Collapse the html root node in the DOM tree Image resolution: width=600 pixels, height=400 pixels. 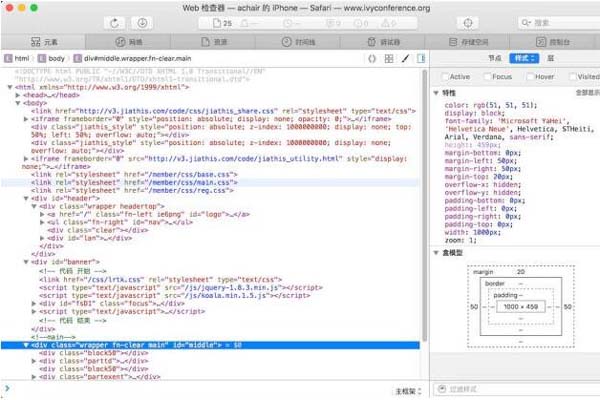[x=10, y=87]
